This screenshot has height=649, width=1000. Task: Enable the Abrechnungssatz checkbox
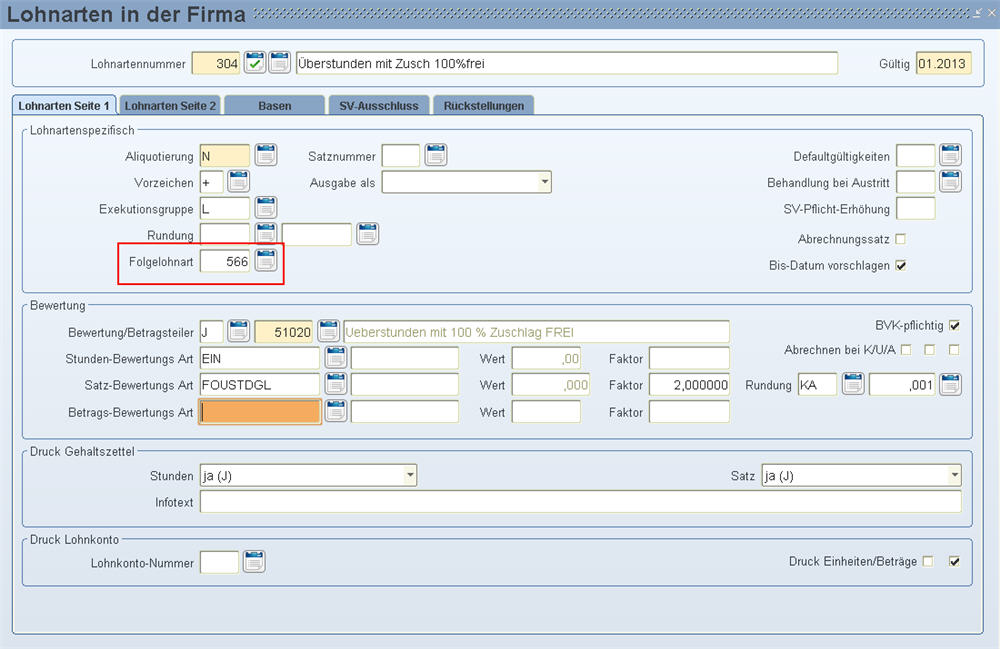pos(901,239)
